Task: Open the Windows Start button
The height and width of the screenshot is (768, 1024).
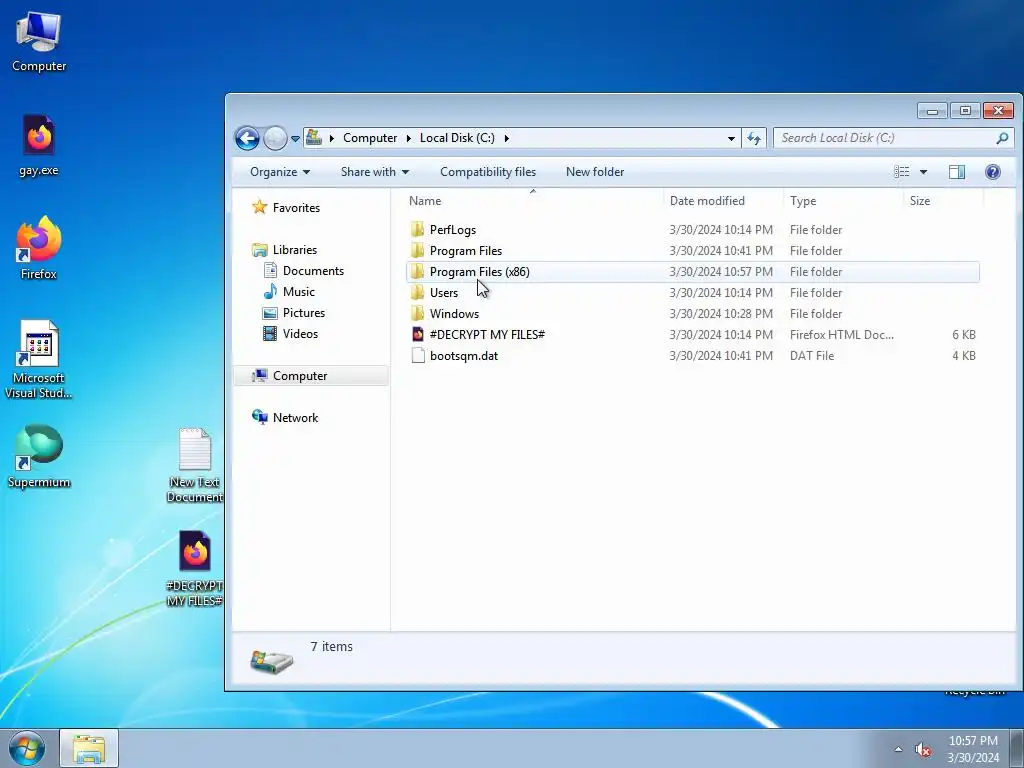Action: 27,748
